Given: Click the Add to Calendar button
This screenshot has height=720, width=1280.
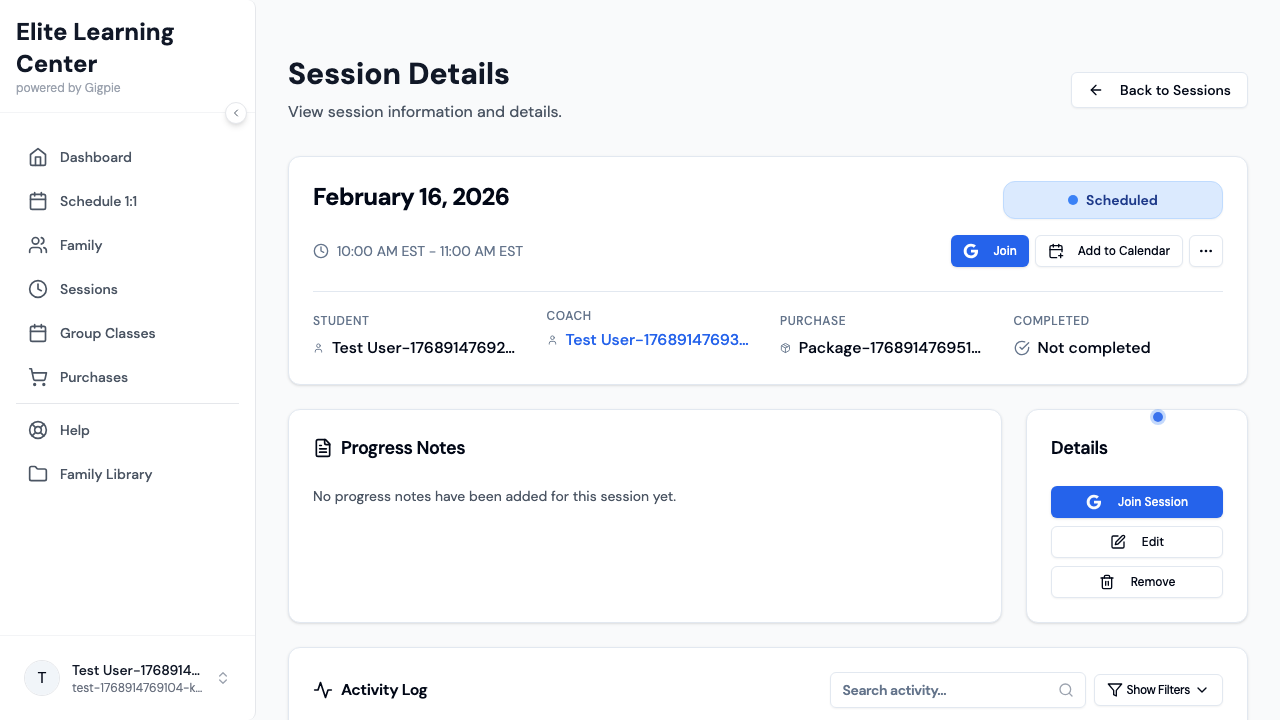Looking at the screenshot, I should coord(1109,251).
